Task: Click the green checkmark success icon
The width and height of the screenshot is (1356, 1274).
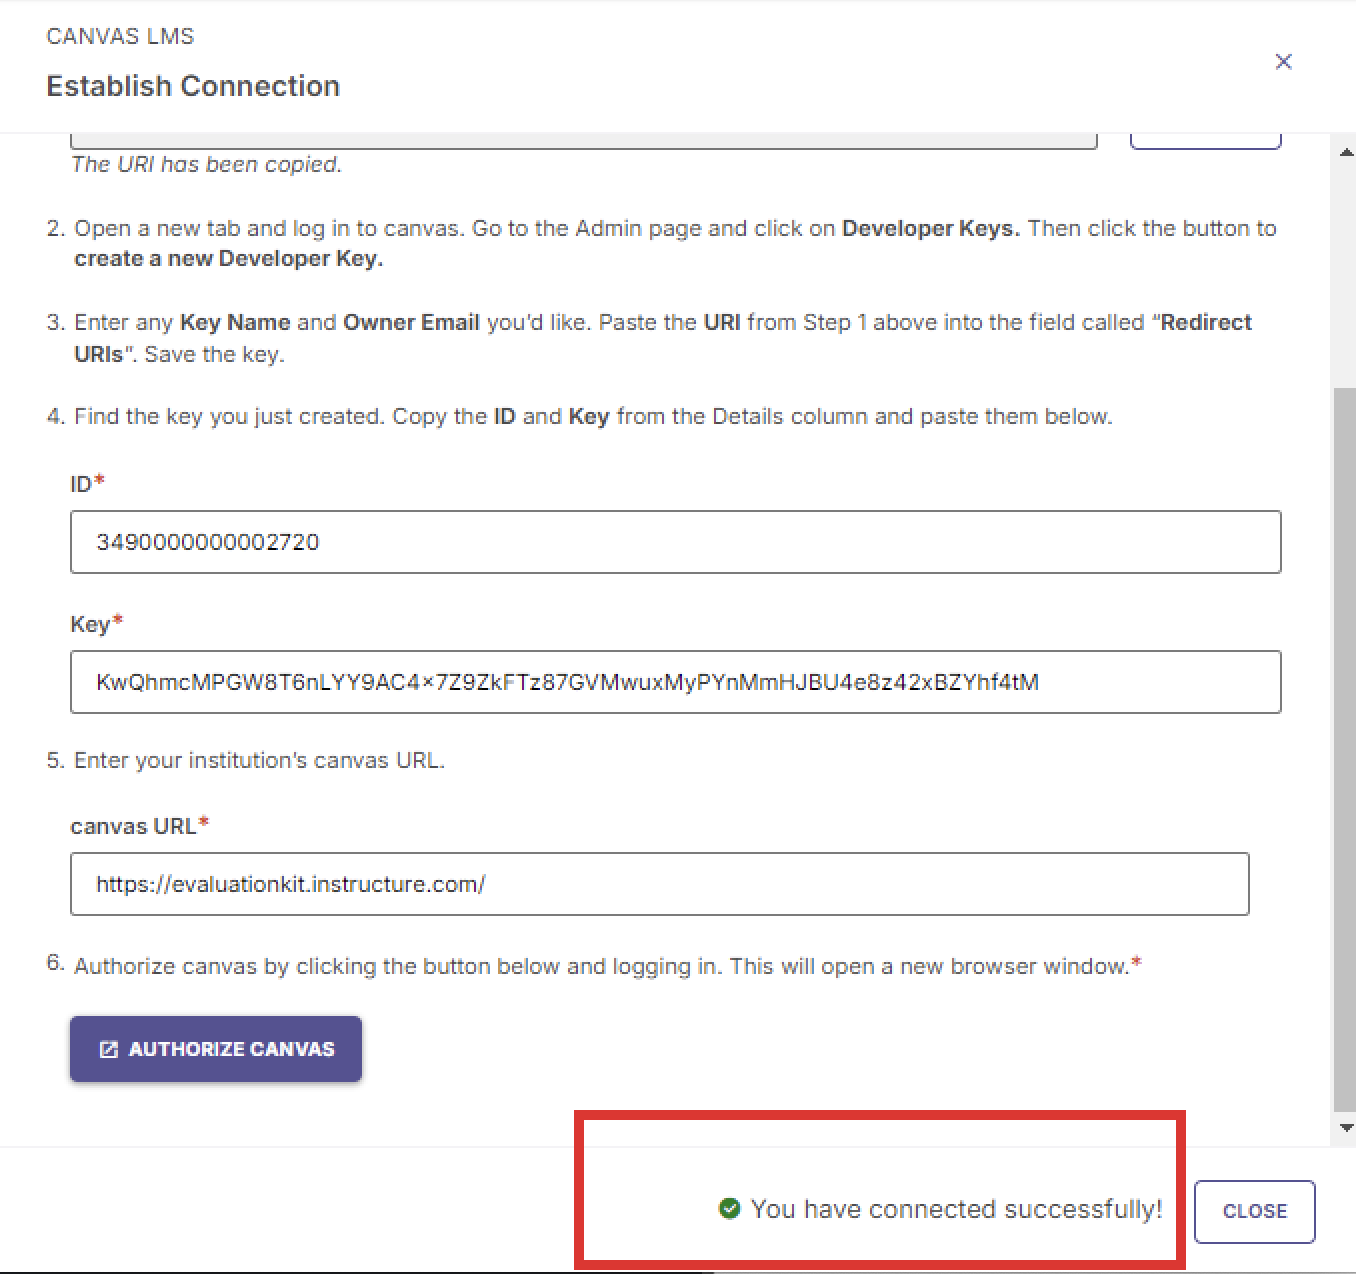Action: point(728,1208)
